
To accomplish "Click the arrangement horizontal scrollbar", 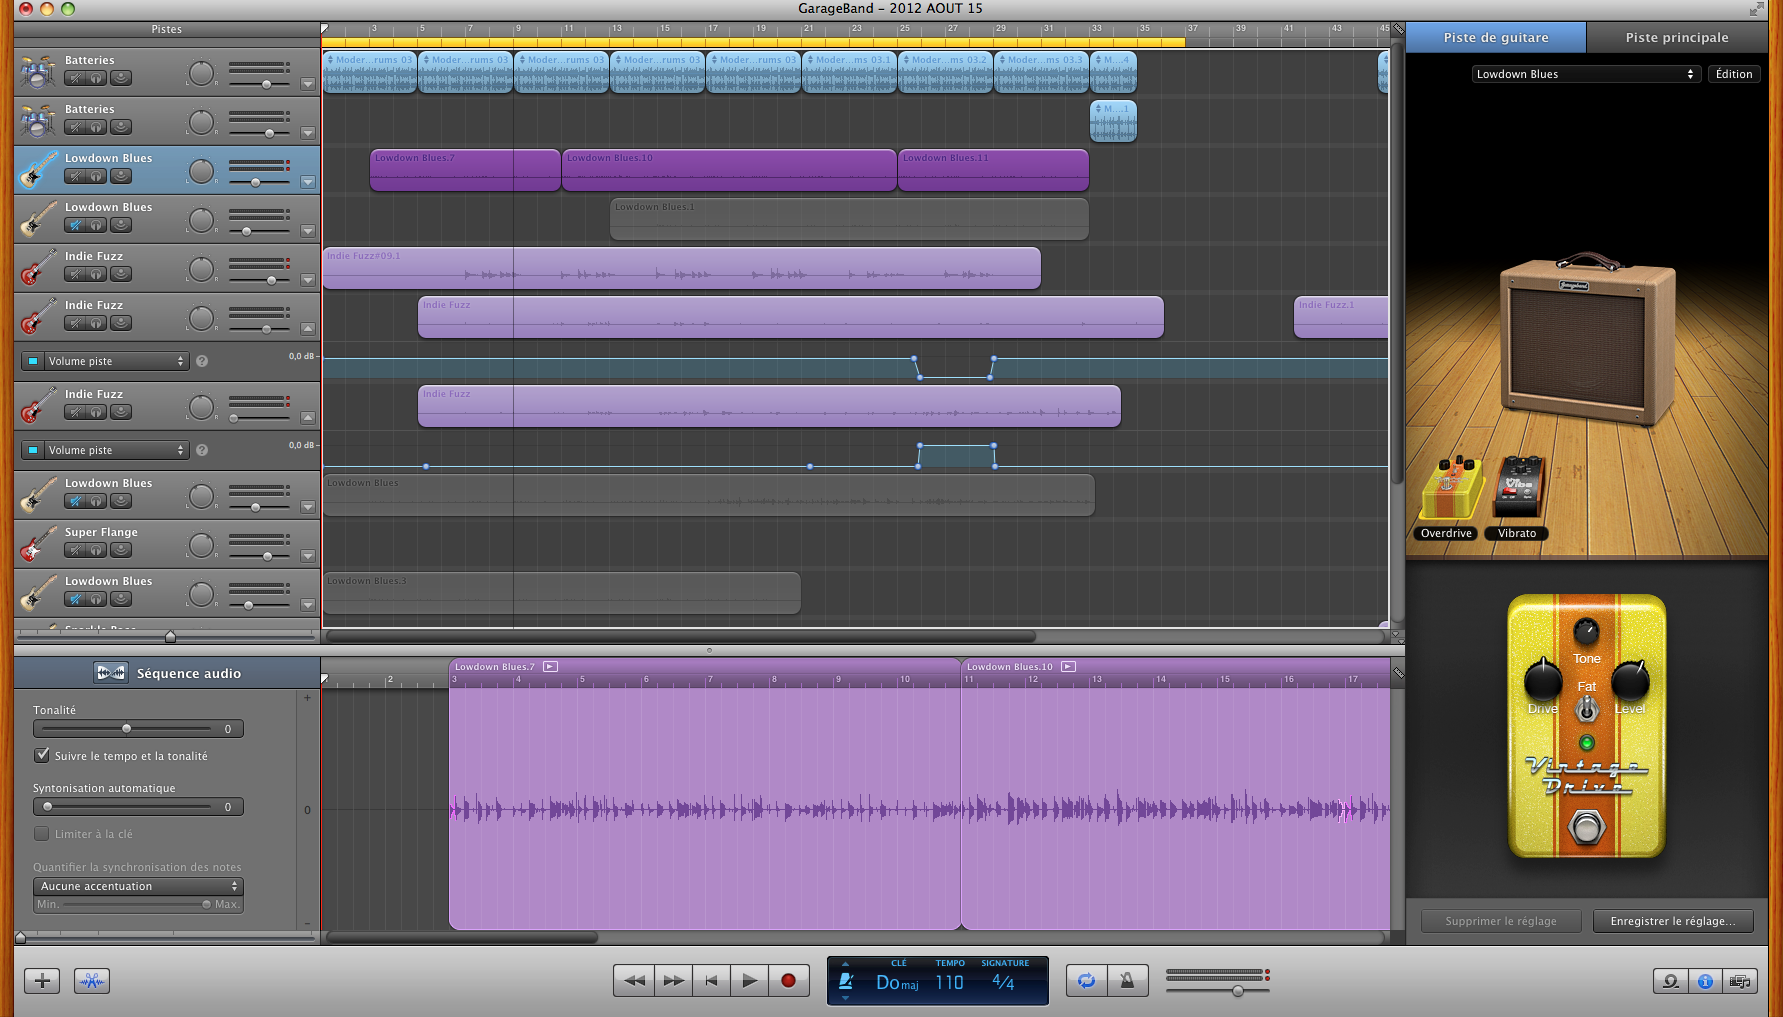I will (x=681, y=636).
